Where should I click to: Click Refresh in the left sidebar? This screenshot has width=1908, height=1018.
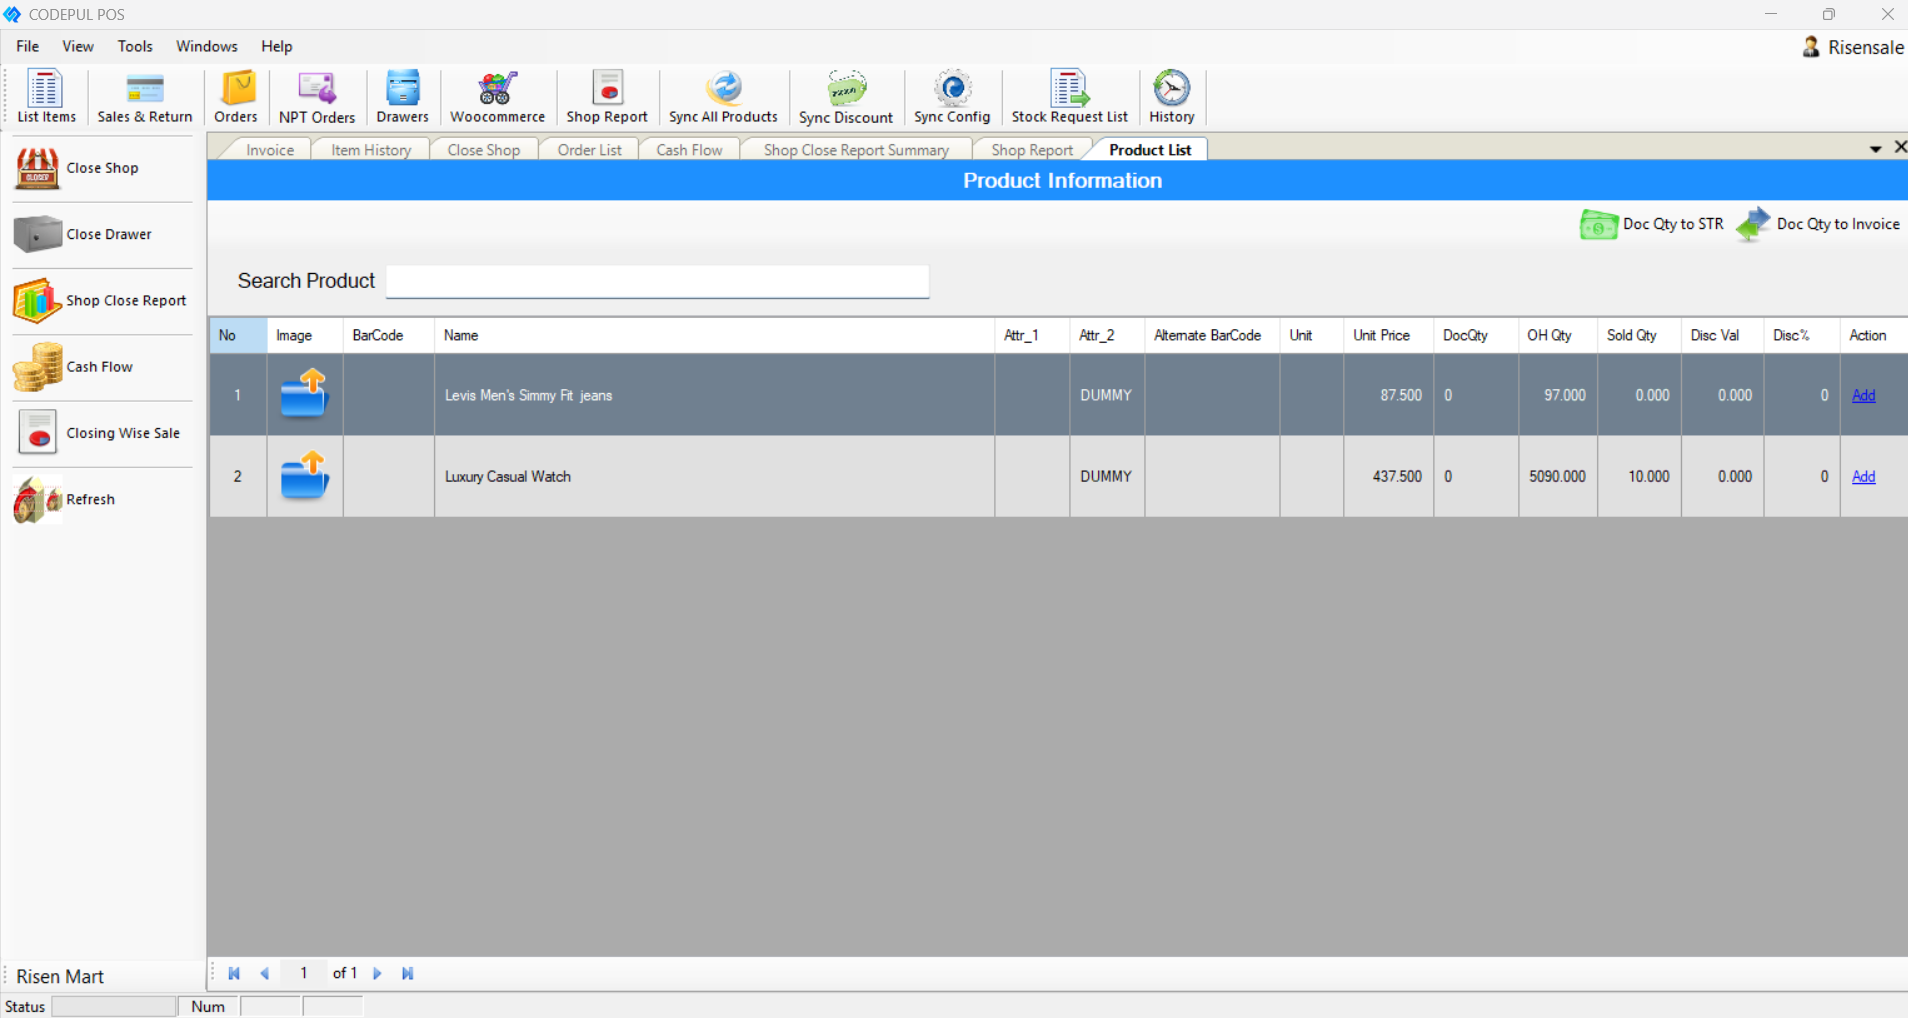[90, 499]
